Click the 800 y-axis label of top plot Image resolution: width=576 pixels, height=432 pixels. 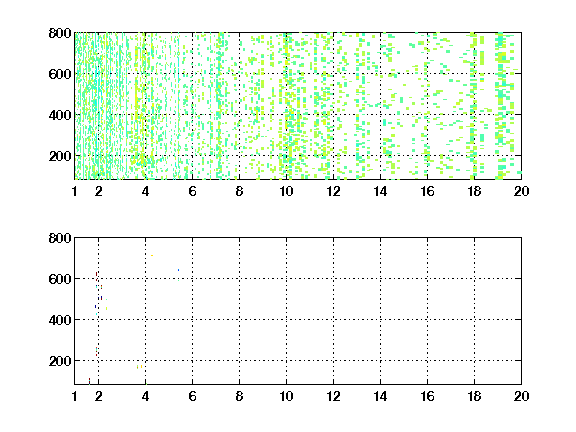coord(60,33)
